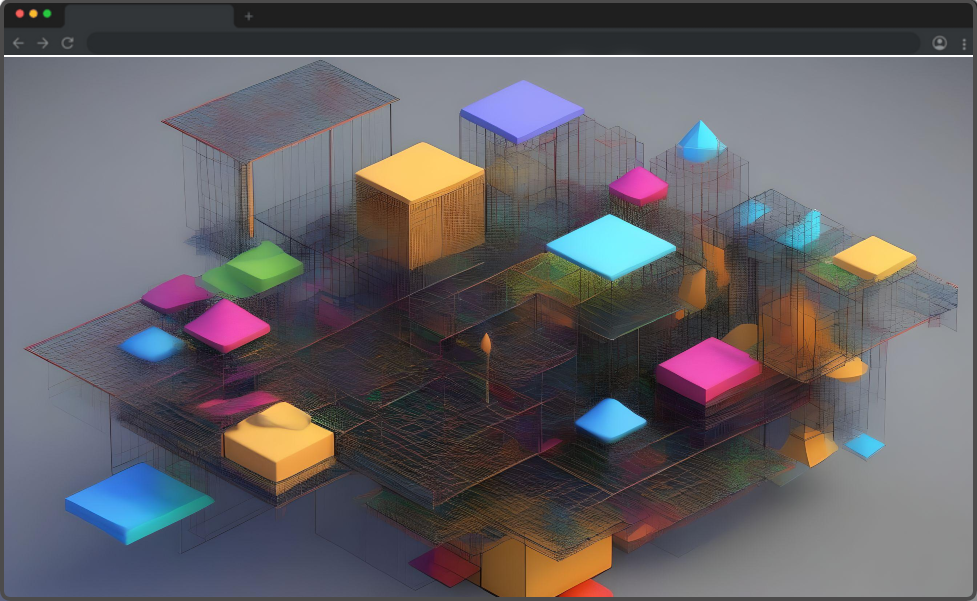This screenshot has width=977, height=601.
Task: Select the large orange cube
Action: pyautogui.click(x=420, y=200)
